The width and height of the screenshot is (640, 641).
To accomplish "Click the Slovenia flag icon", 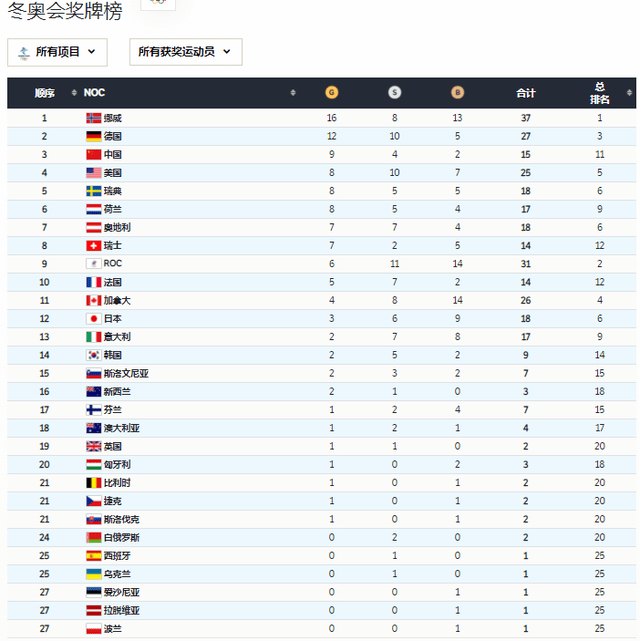I will tap(94, 373).
